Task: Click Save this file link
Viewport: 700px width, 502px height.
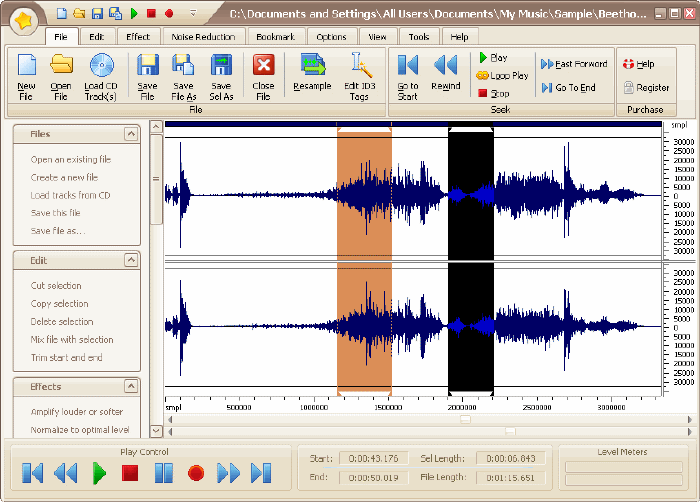Action: coord(55,213)
